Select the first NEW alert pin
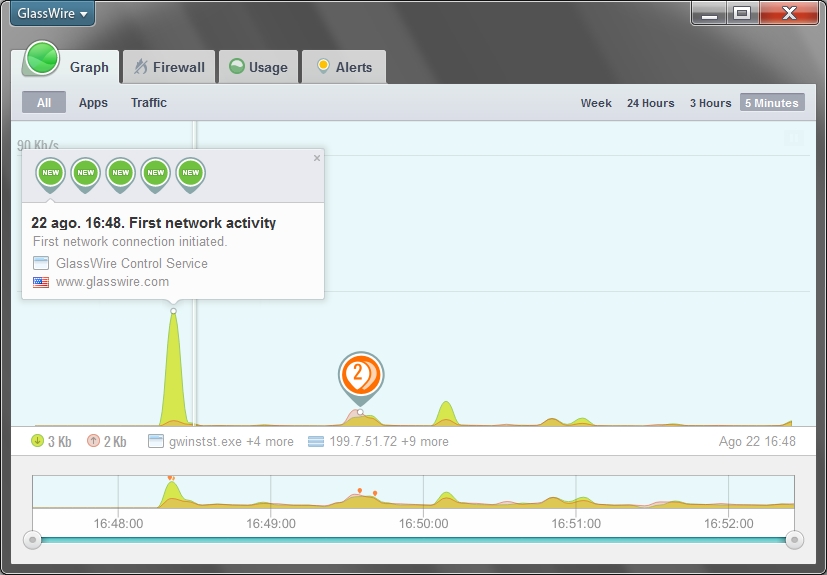Viewport: 827px width, 575px height. pyautogui.click(x=51, y=175)
